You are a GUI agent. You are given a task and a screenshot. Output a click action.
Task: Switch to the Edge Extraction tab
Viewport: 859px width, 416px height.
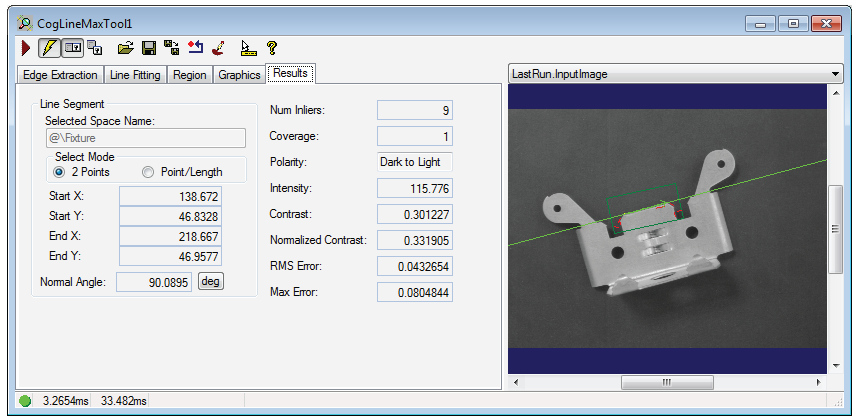[x=60, y=75]
